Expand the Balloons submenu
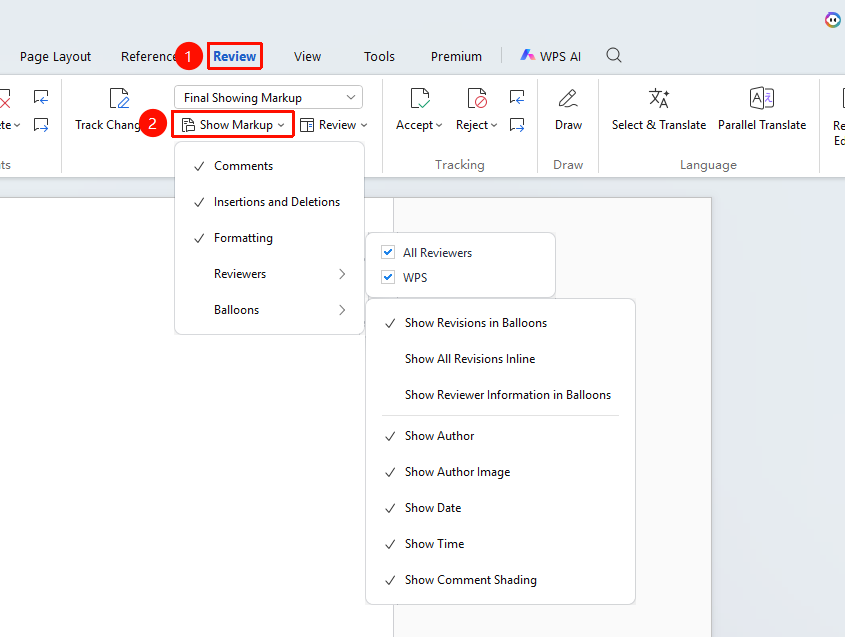Viewport: 845px width, 637px height. click(269, 310)
